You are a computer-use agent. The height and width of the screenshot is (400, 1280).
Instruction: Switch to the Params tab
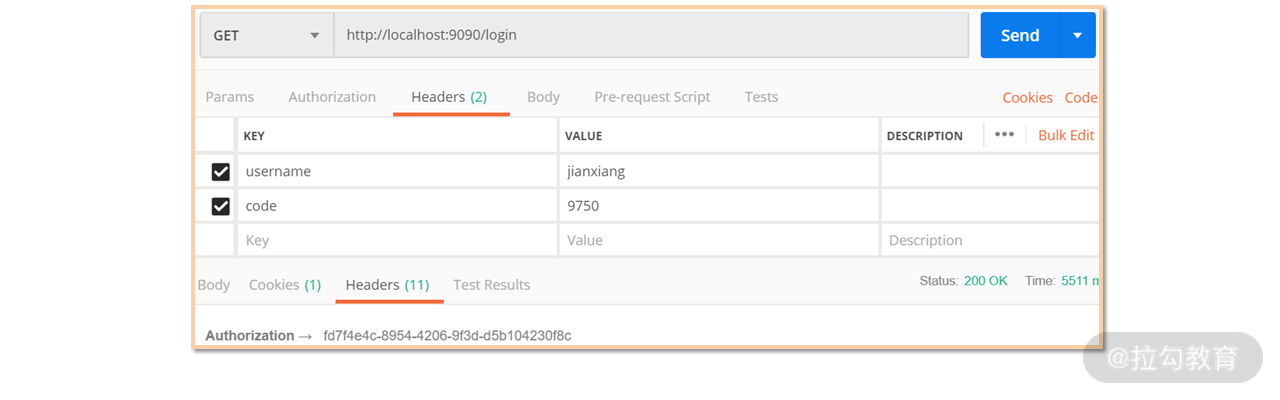click(229, 97)
